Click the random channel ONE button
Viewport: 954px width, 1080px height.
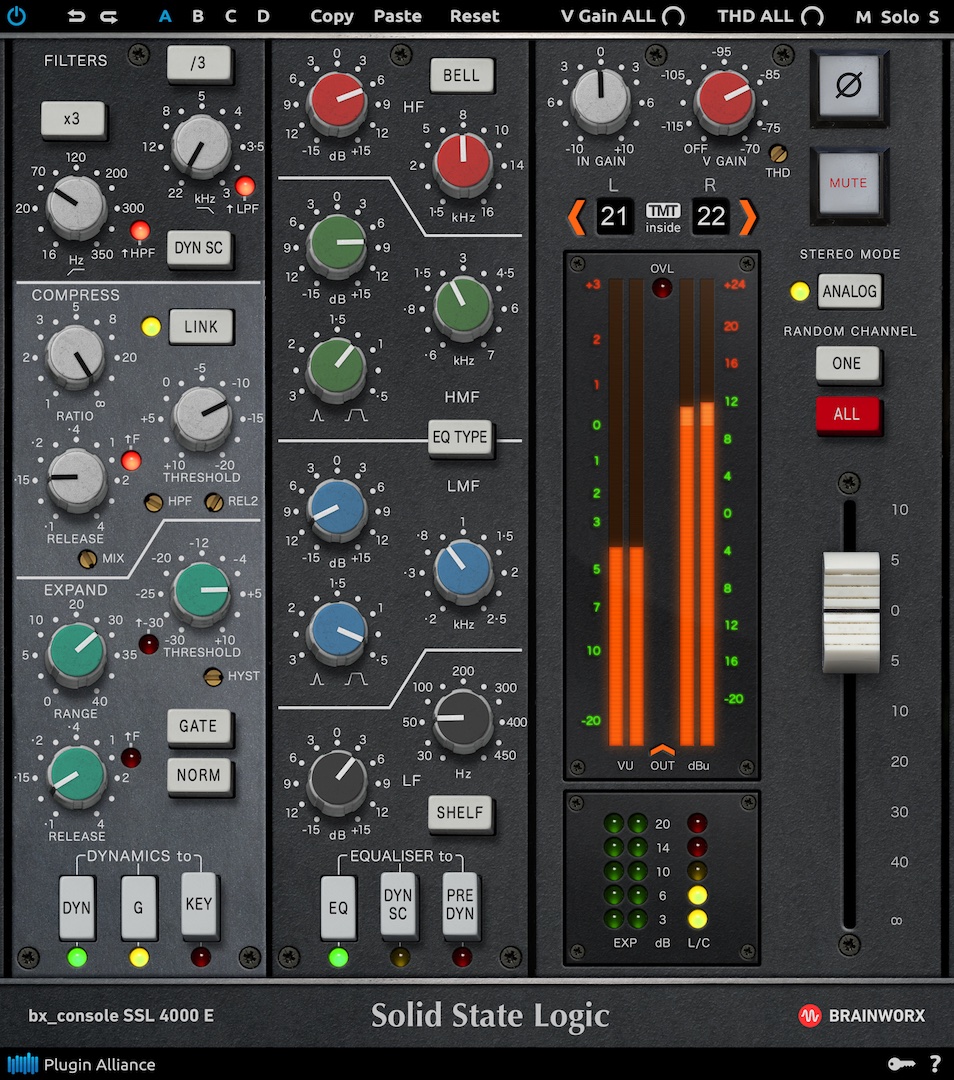(847, 363)
